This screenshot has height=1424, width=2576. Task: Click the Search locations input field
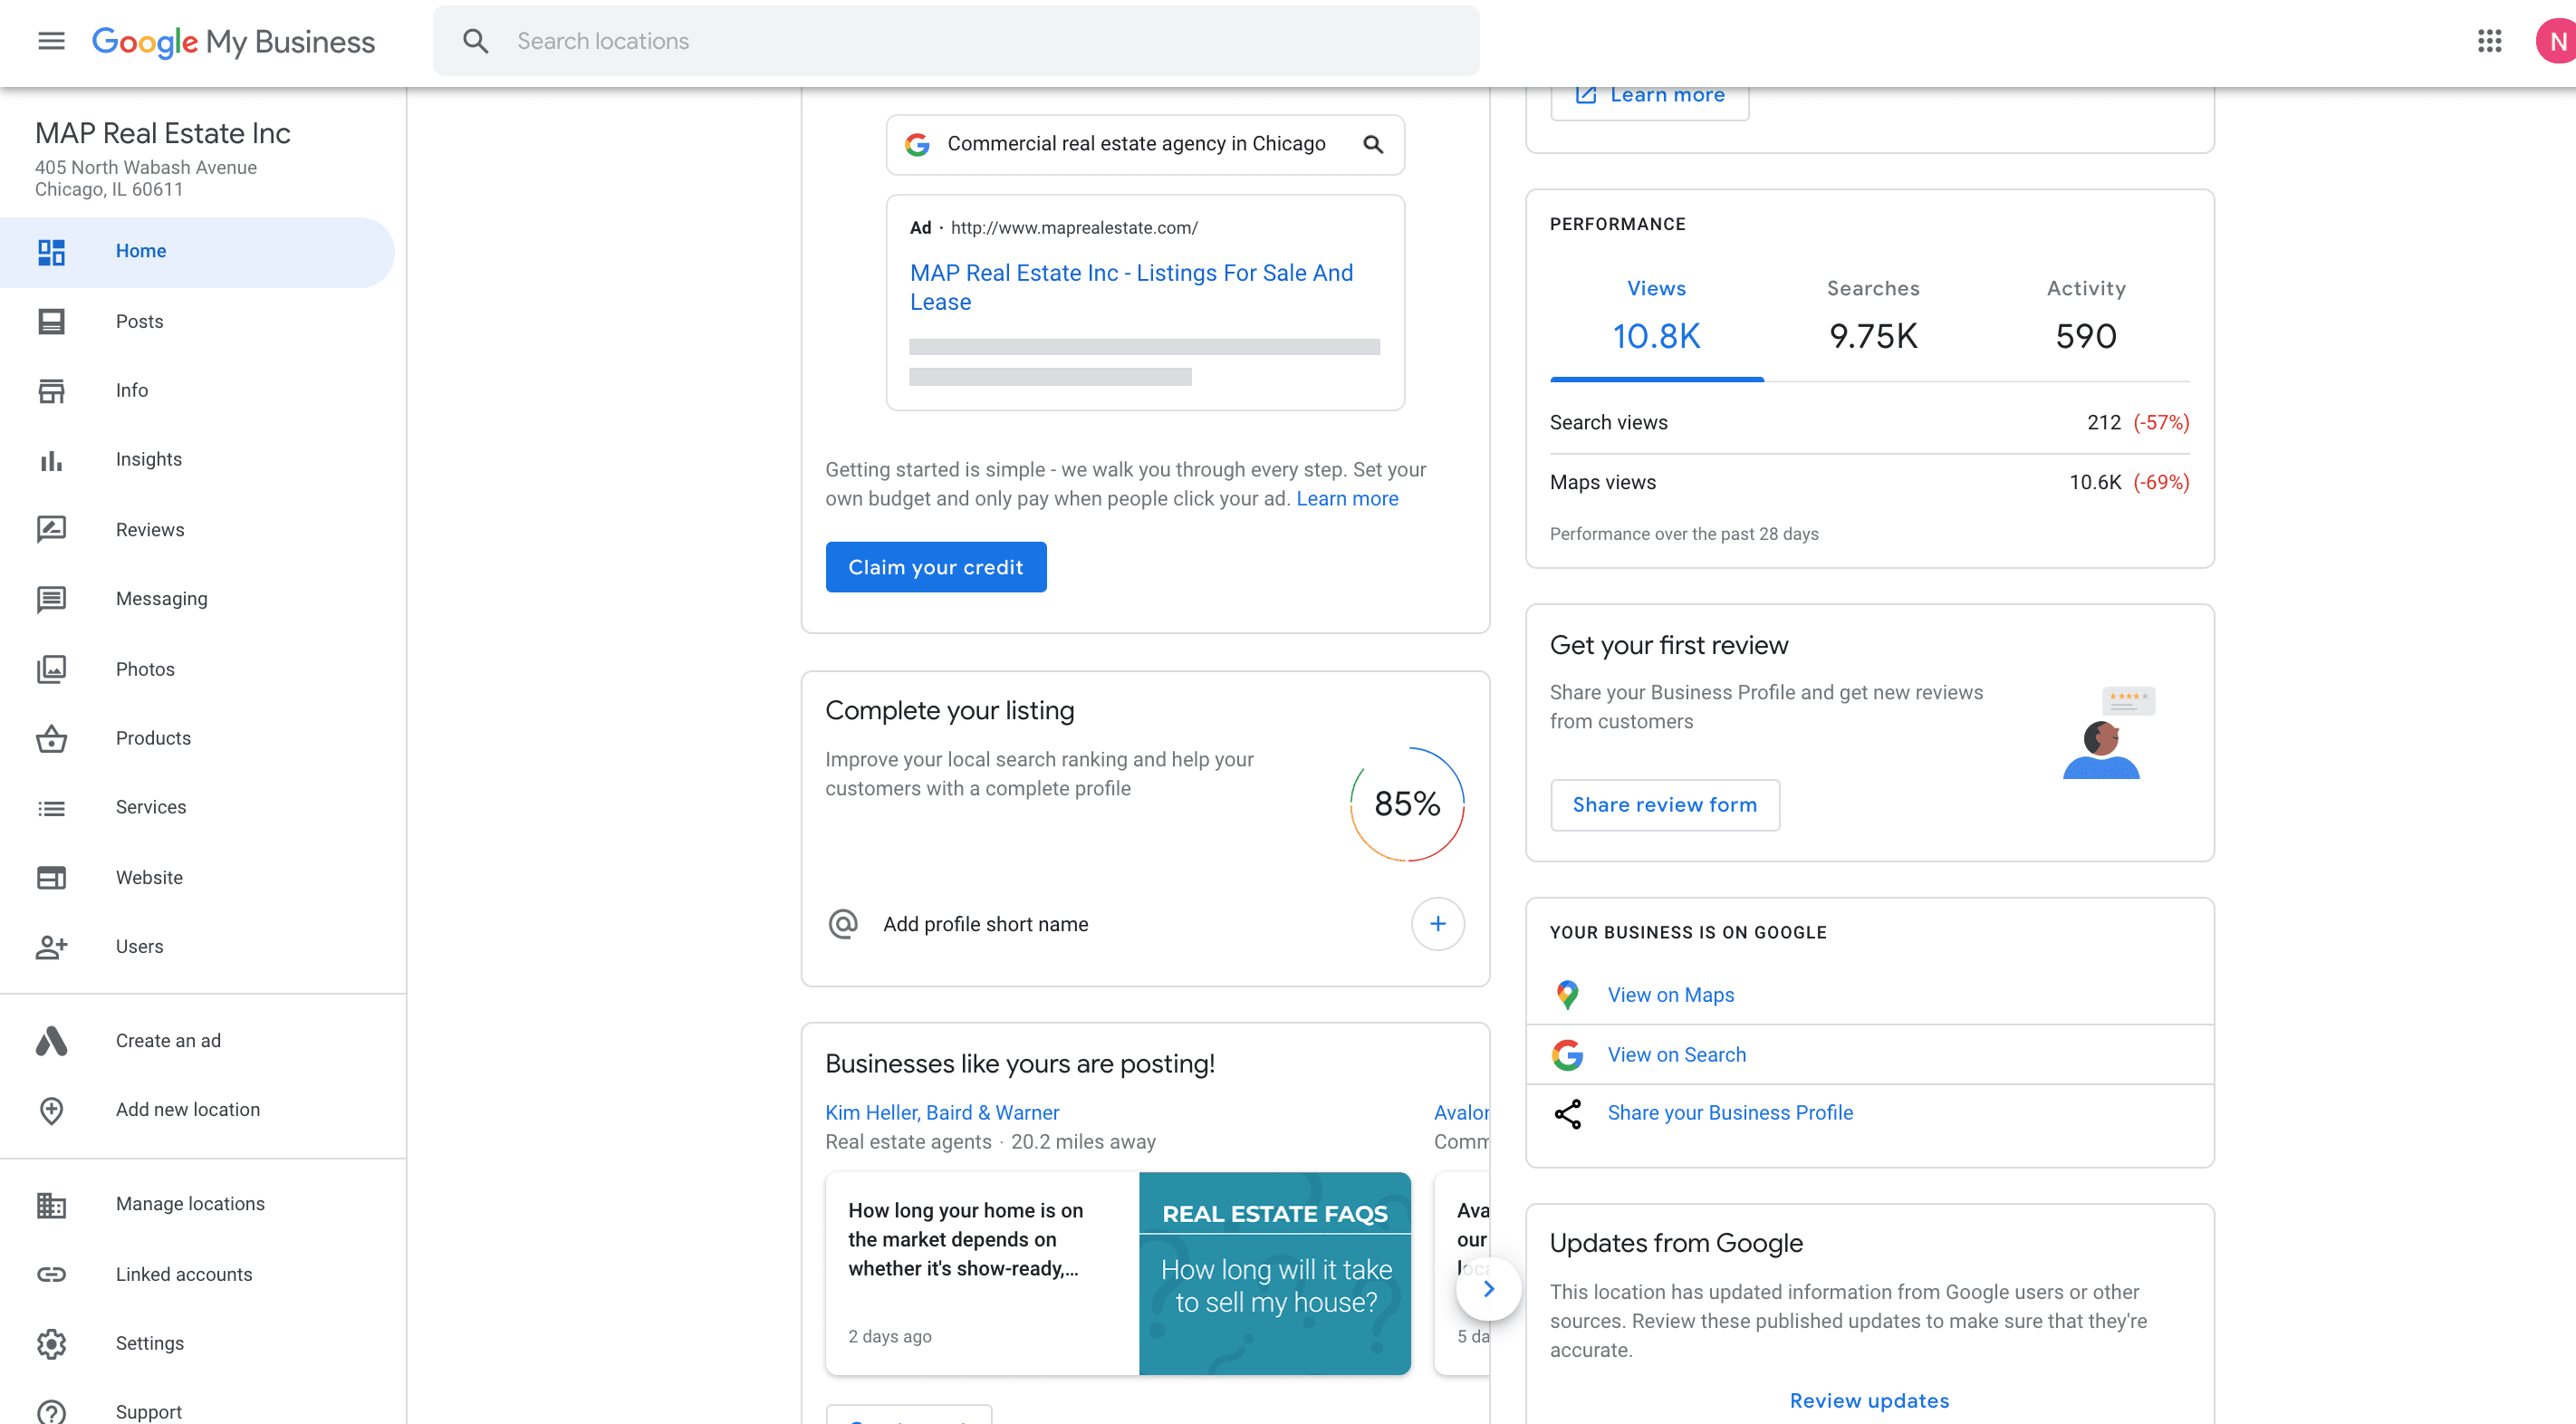pos(956,41)
